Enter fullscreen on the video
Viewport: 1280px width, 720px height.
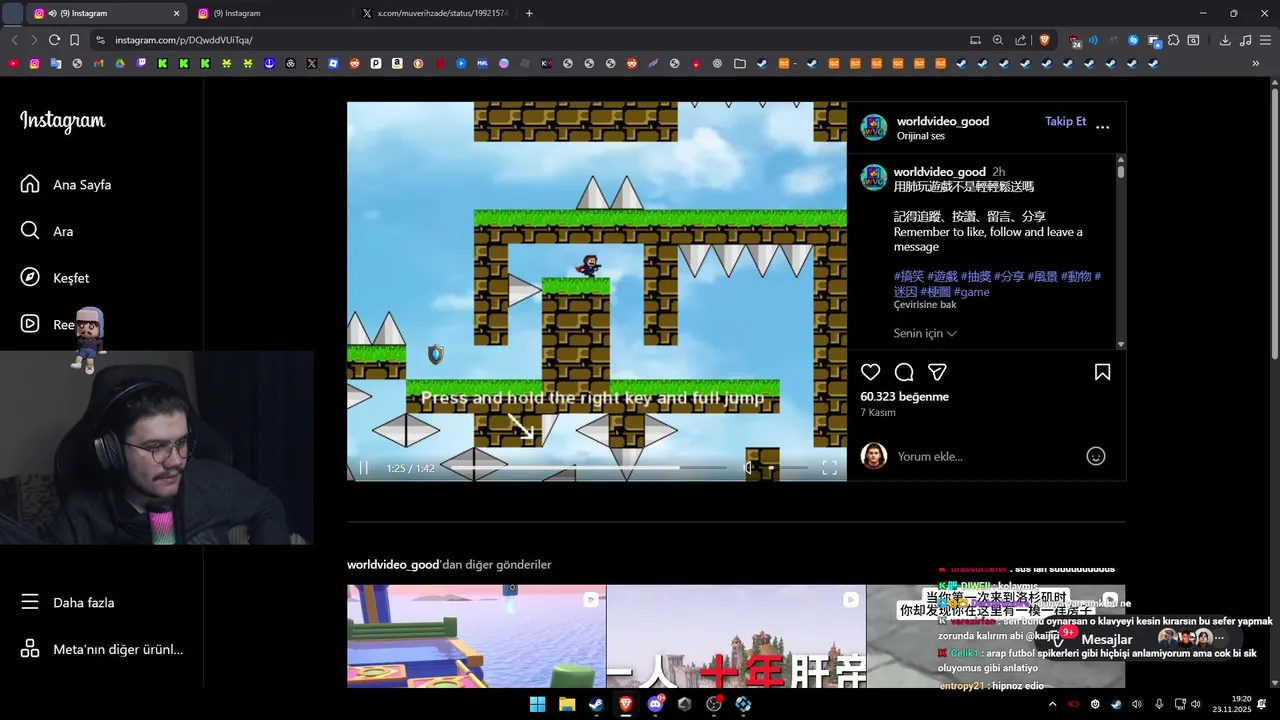pyautogui.click(x=829, y=468)
